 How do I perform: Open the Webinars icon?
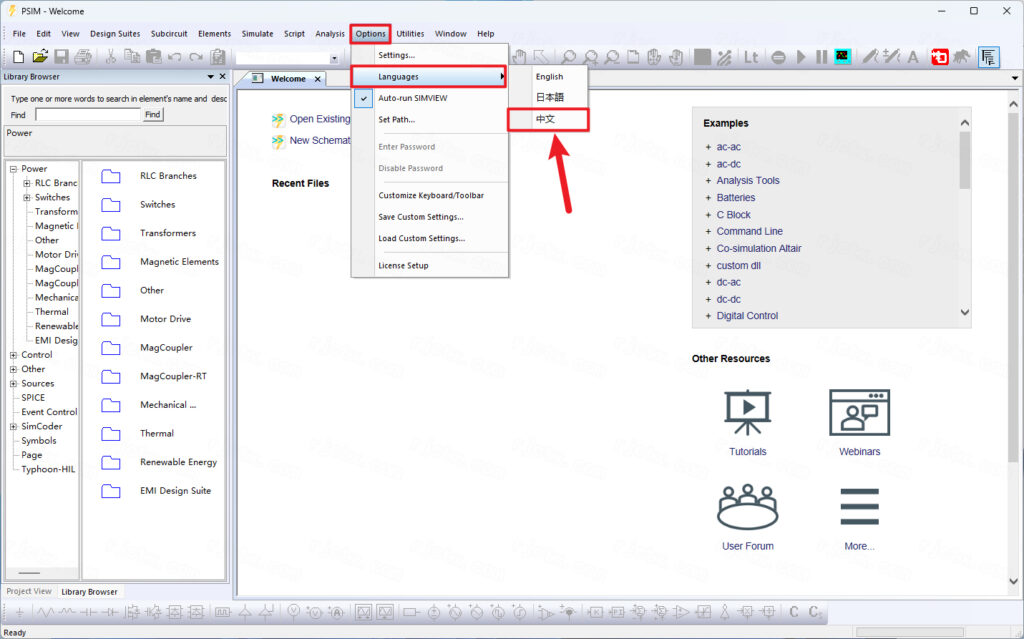coord(859,412)
